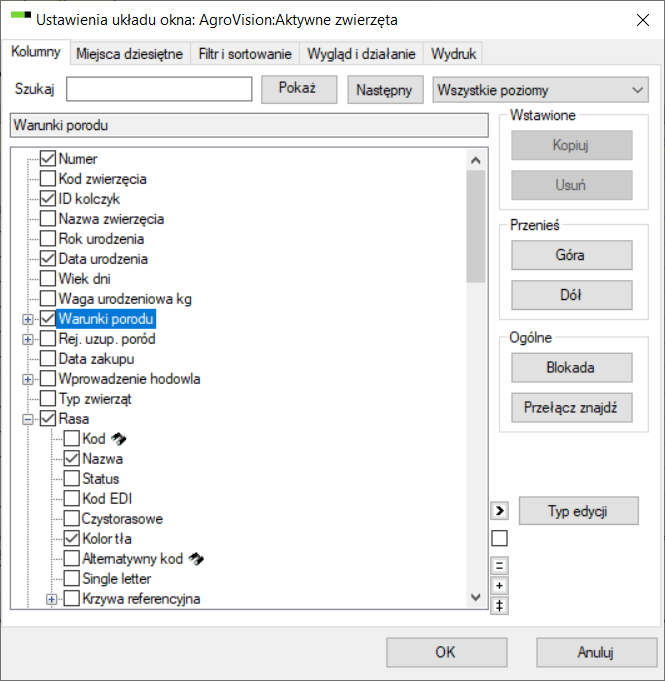Enable the Kod zwierzęcia checkbox

click(48, 179)
